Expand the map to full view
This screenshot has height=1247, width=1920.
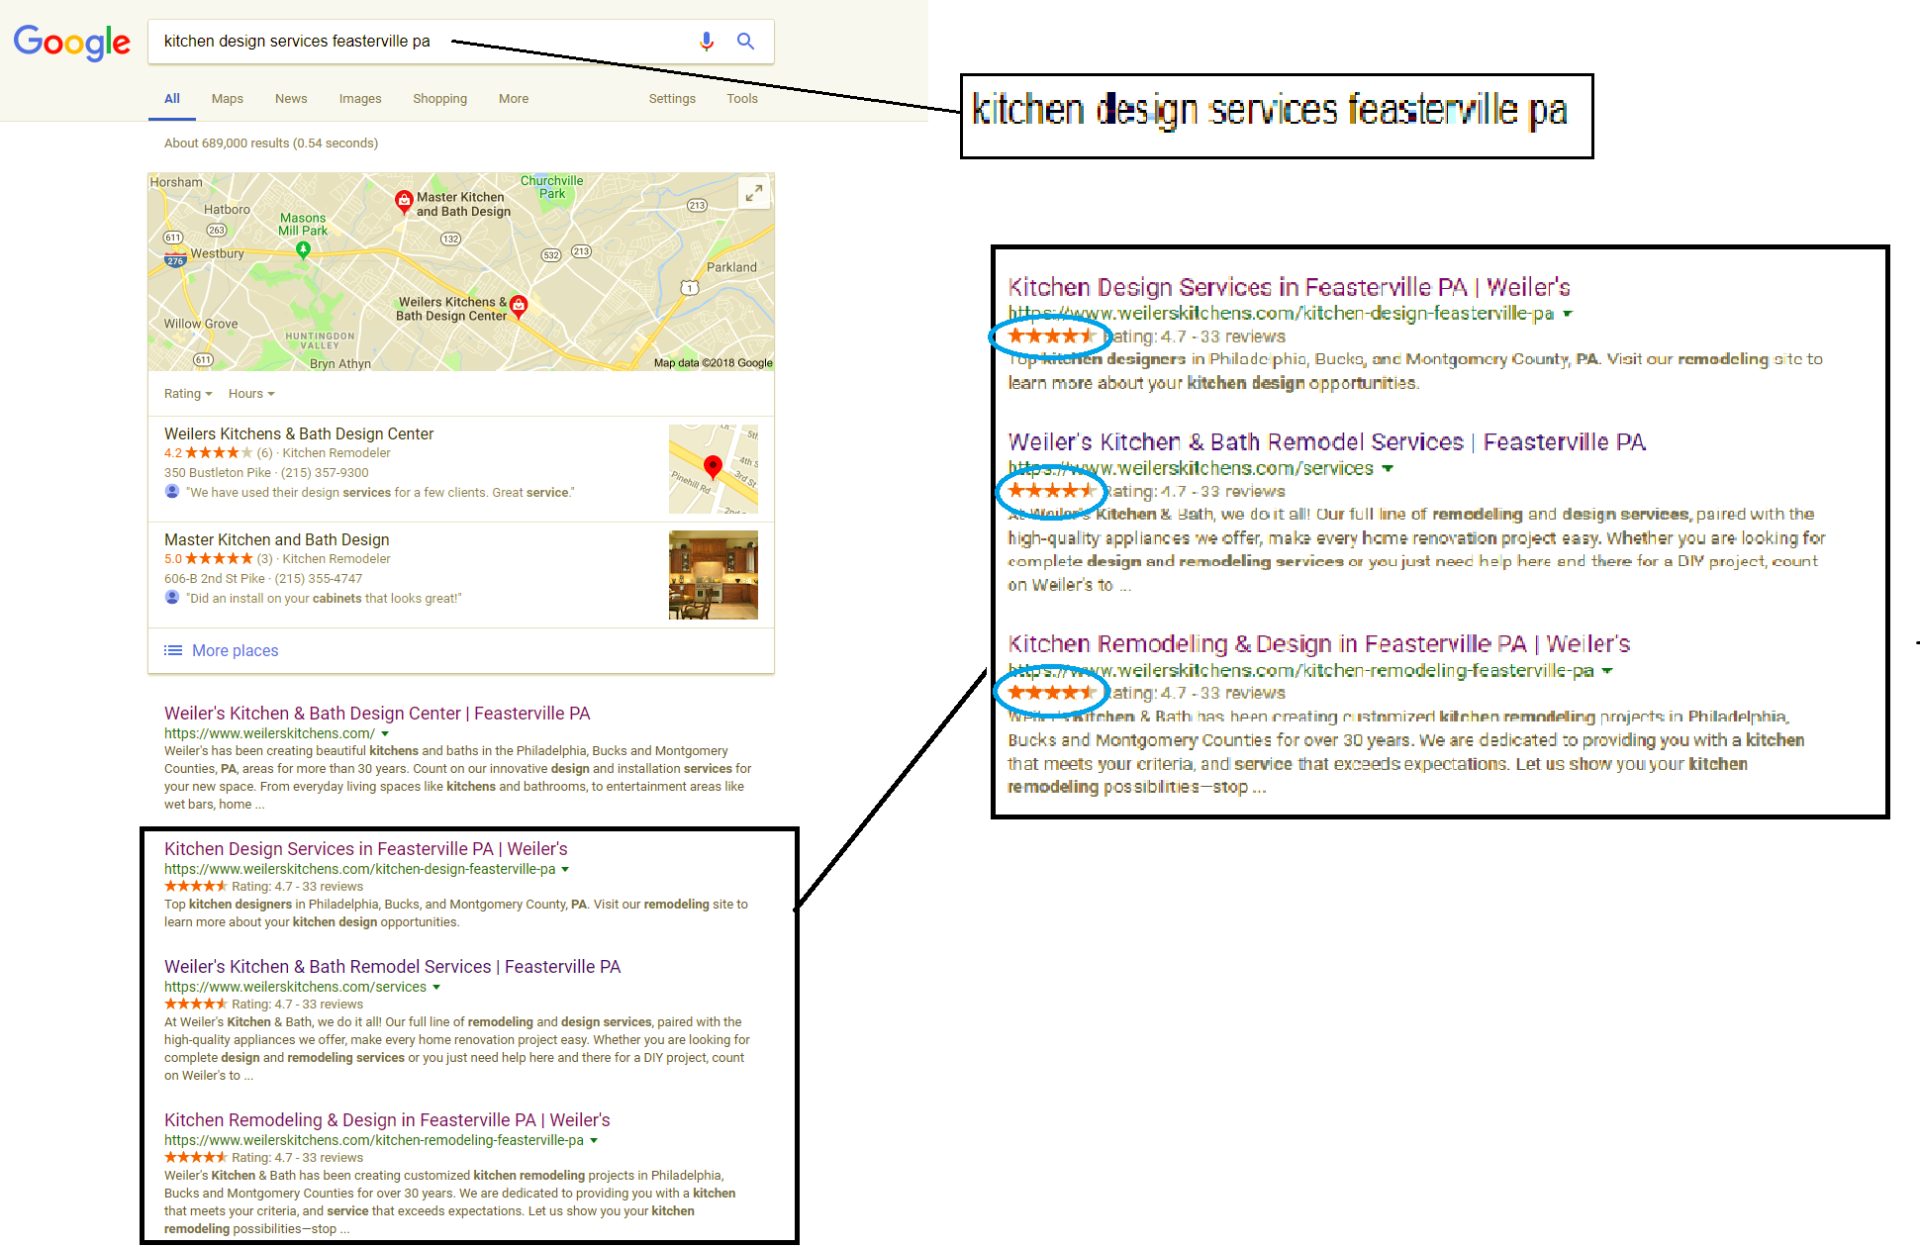(x=754, y=193)
